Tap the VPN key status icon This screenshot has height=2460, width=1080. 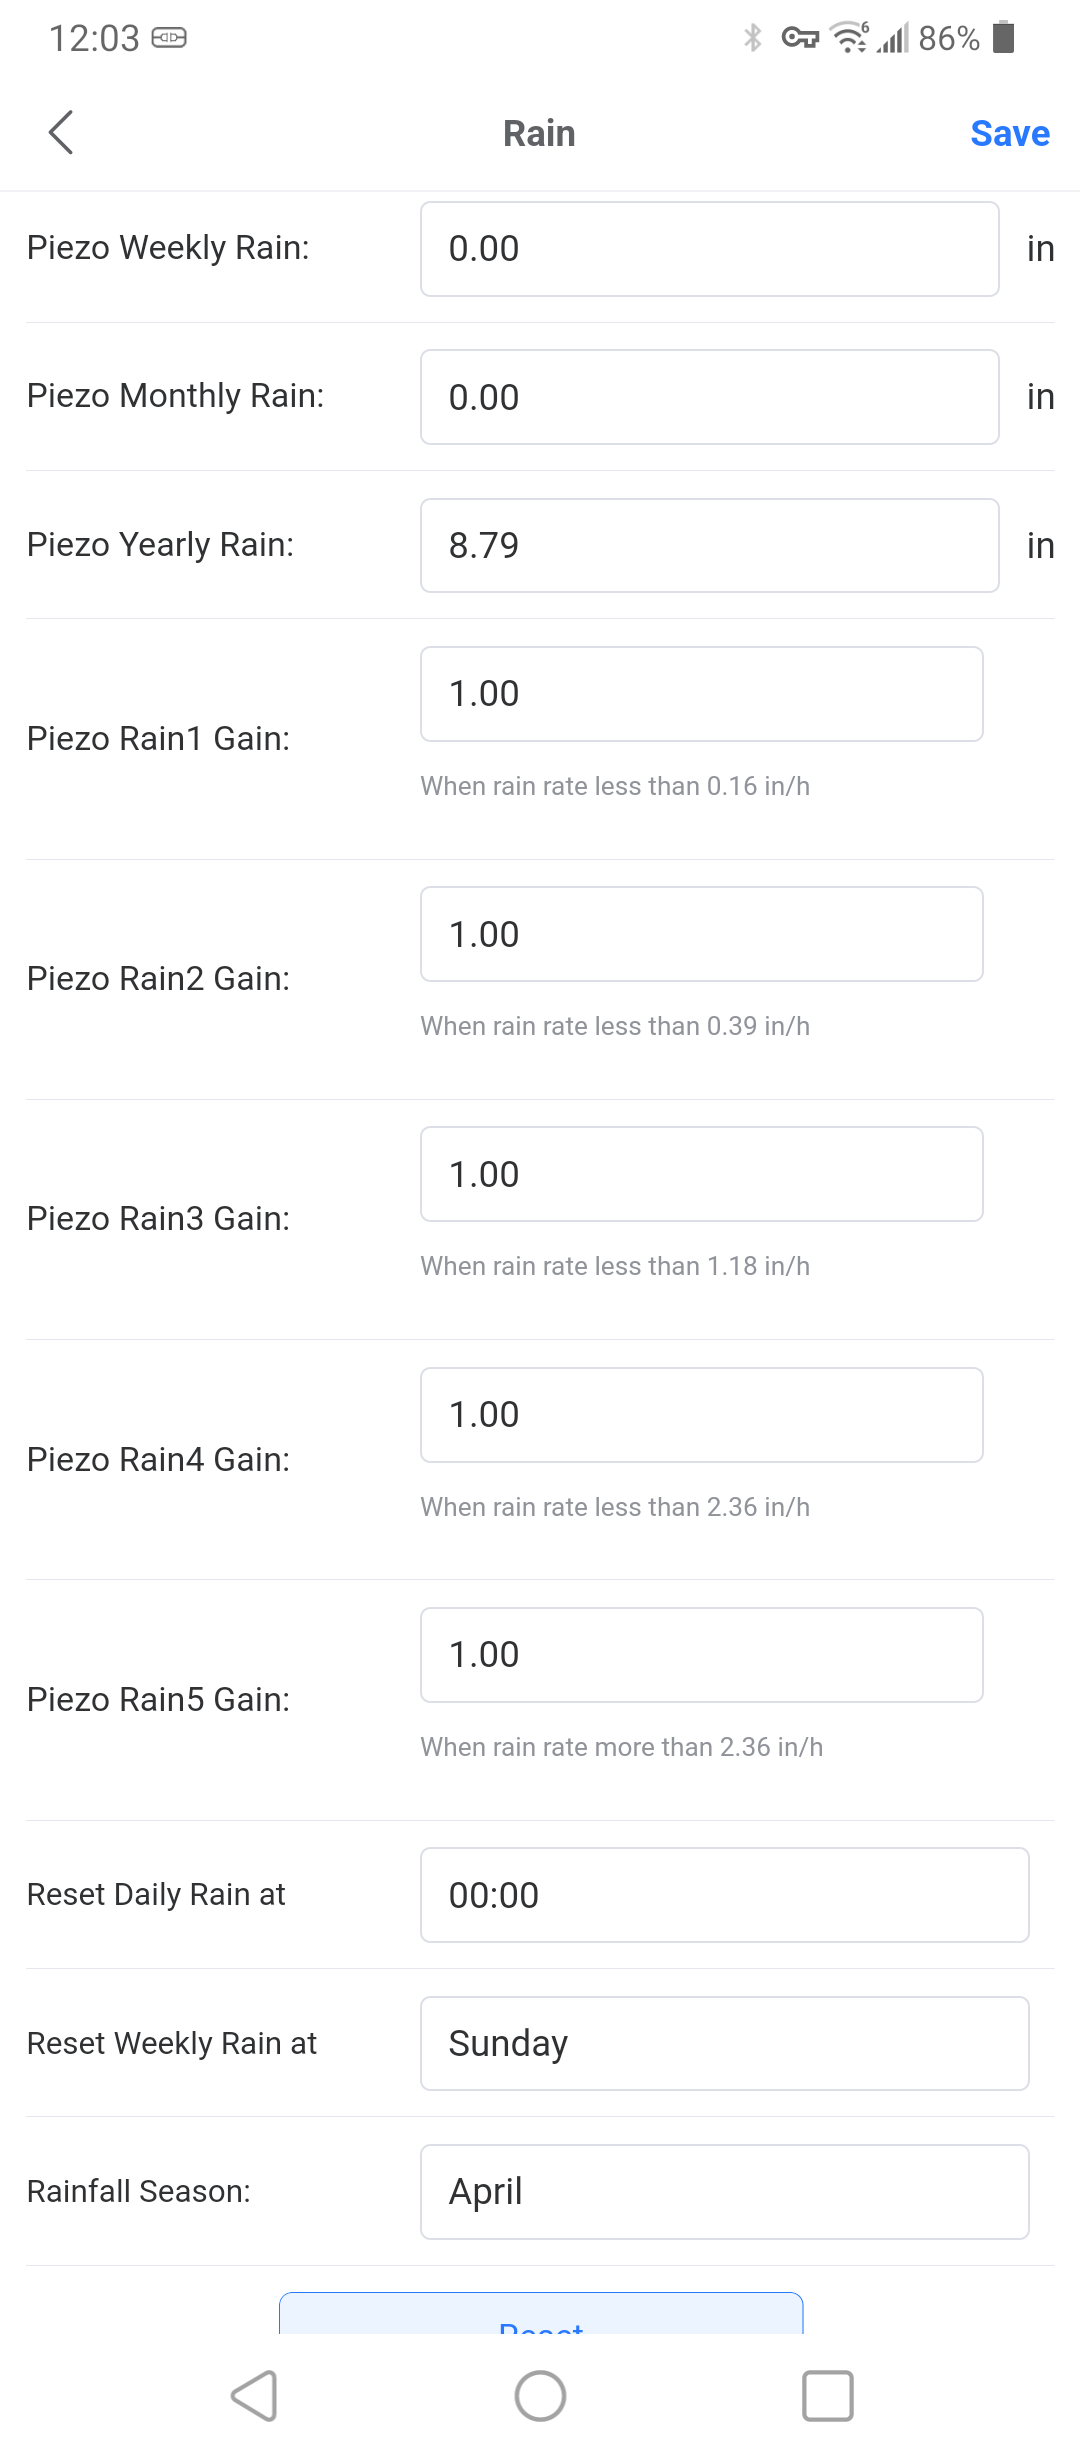800,38
